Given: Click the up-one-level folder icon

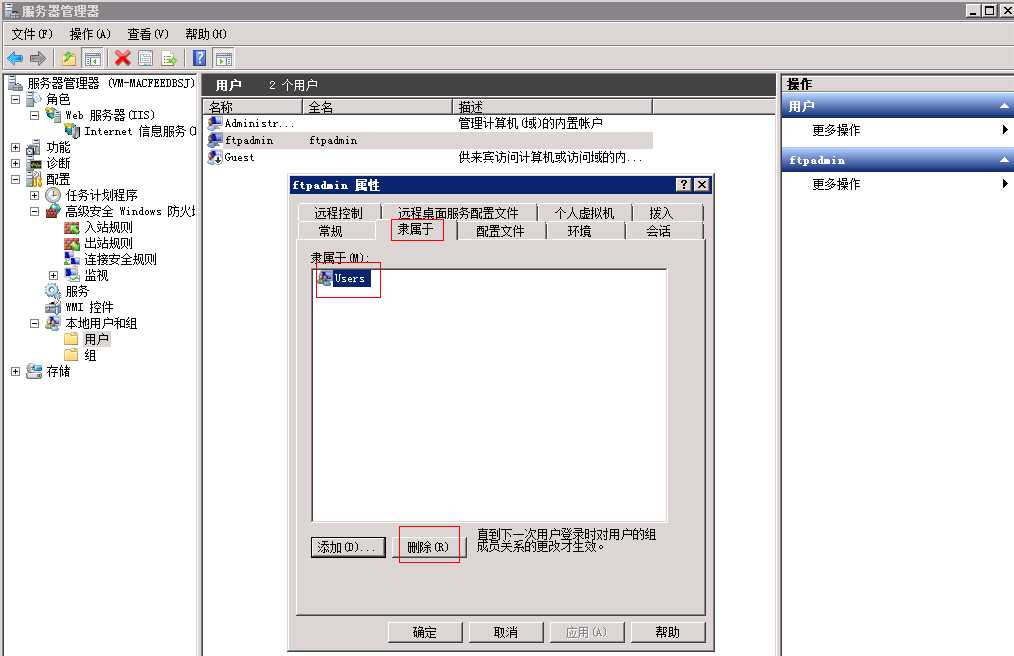Looking at the screenshot, I should (x=69, y=59).
